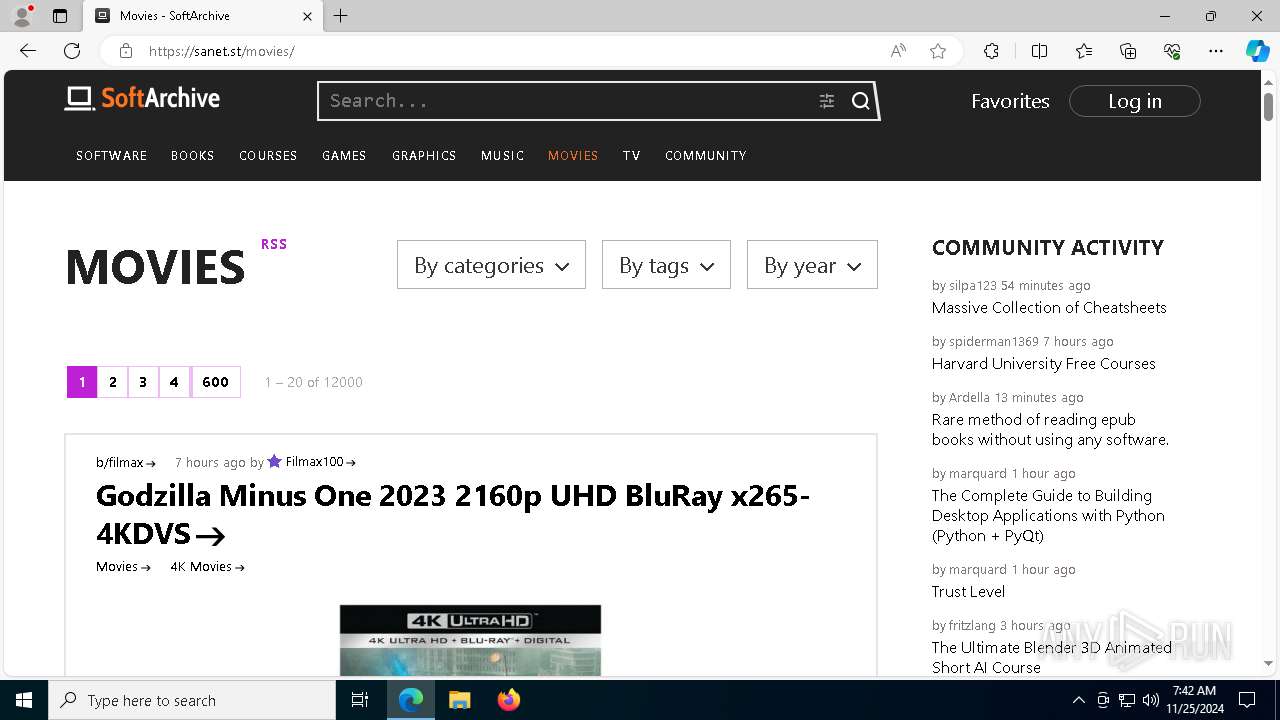The height and width of the screenshot is (720, 1280).
Task: Open search filter options icon
Action: [826, 101]
